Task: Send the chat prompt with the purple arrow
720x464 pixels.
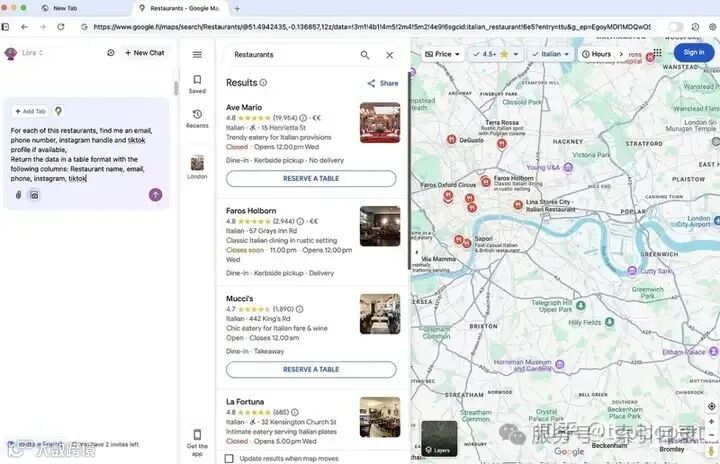Action: point(155,195)
